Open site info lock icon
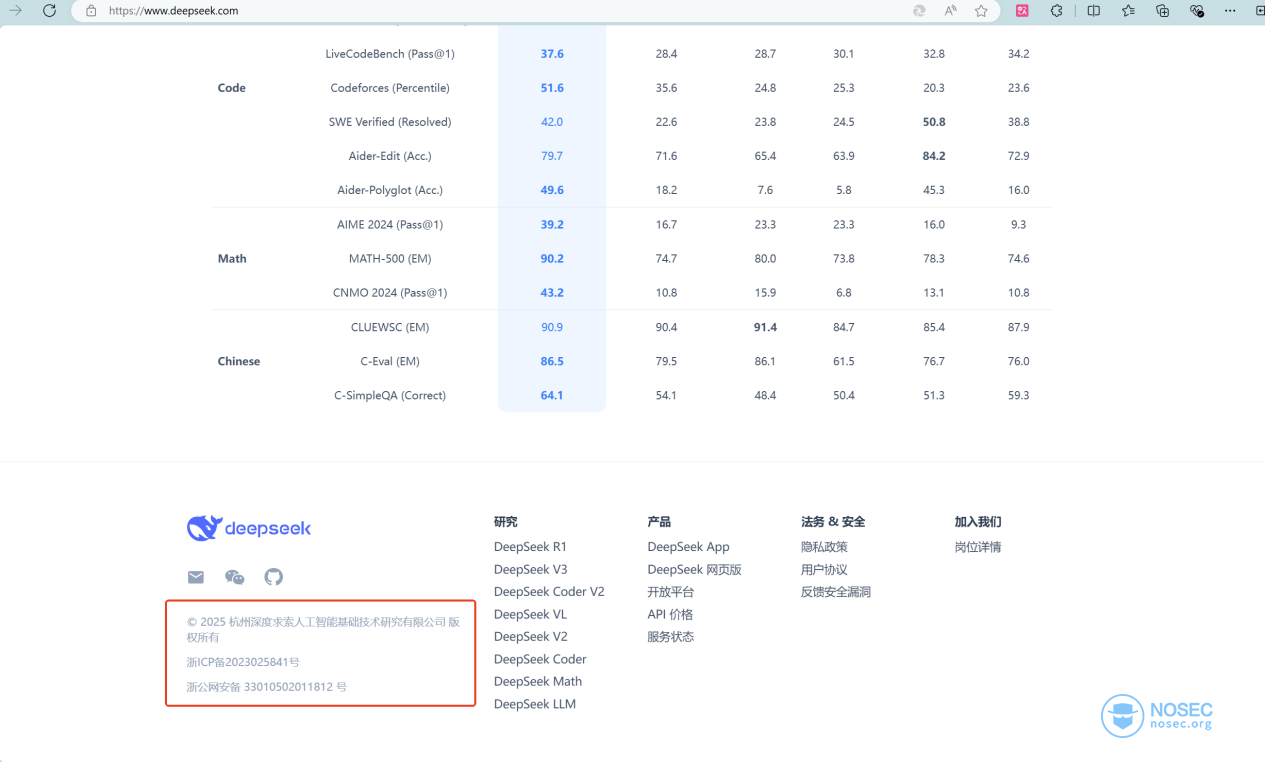1265x762 pixels. click(91, 11)
